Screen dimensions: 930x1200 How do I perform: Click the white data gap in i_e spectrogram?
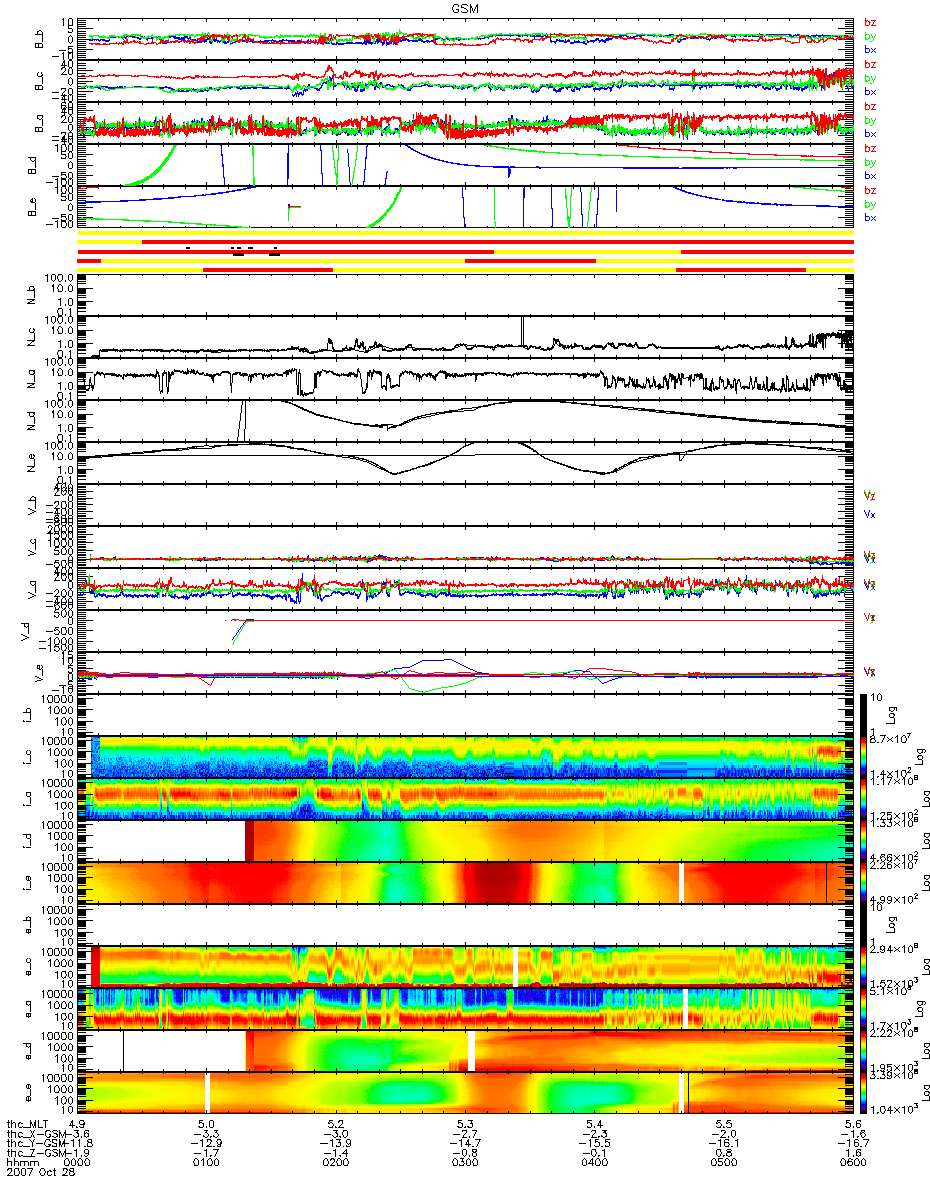[x=681, y=884]
